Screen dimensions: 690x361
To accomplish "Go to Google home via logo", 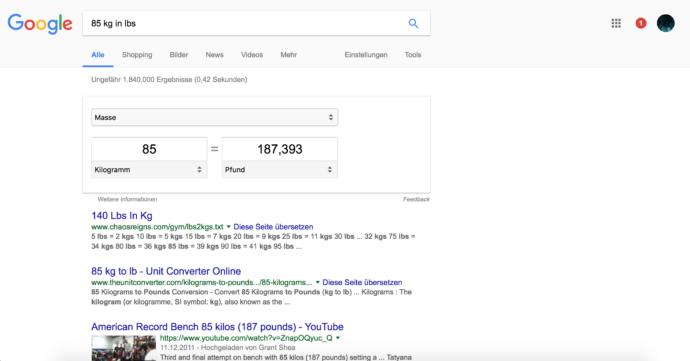I will (x=40, y=23).
